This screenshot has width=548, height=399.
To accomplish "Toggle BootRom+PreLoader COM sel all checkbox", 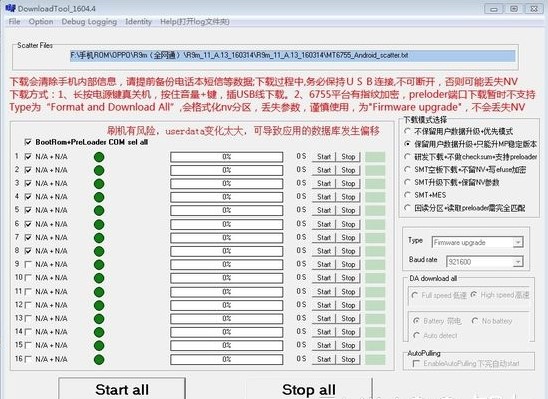I will pyautogui.click(x=28, y=142).
